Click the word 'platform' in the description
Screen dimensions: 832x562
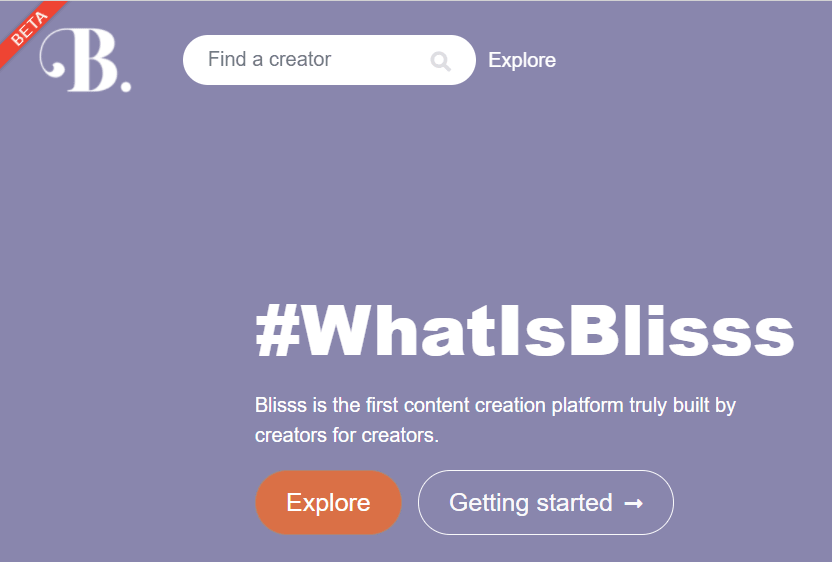(584, 406)
